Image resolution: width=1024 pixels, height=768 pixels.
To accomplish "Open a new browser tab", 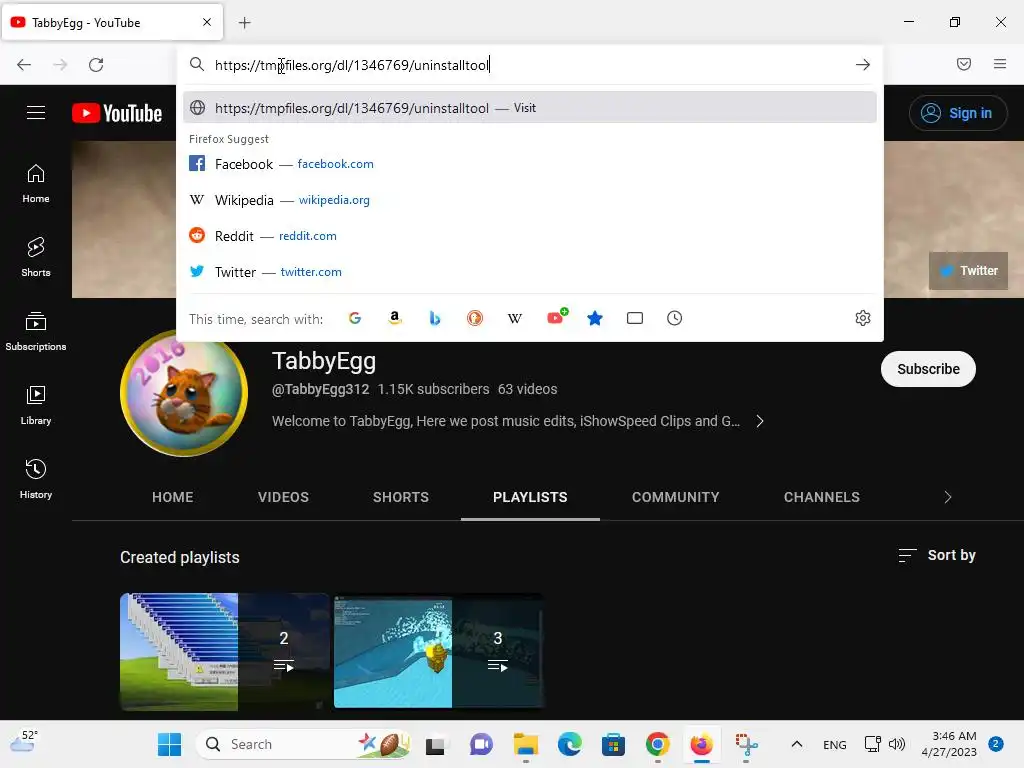I will click(x=244, y=23).
